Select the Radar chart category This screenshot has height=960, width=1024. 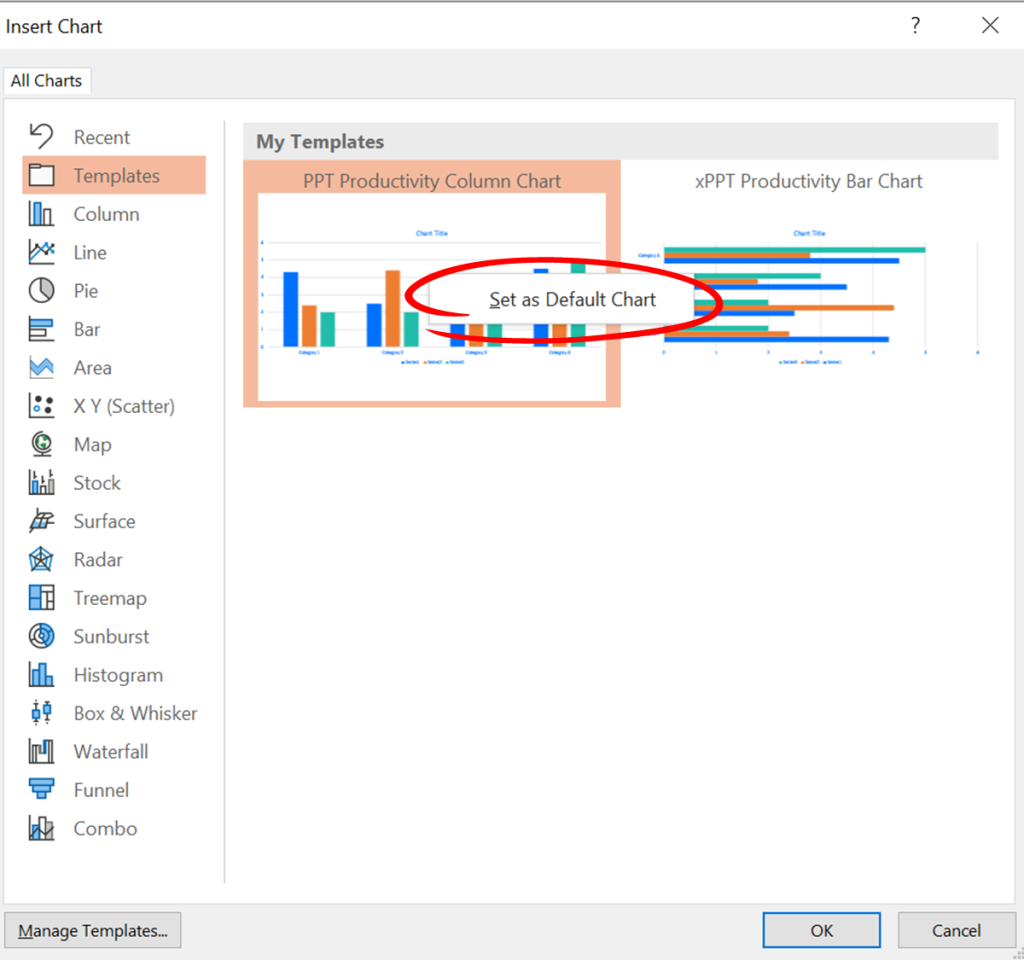(97, 559)
